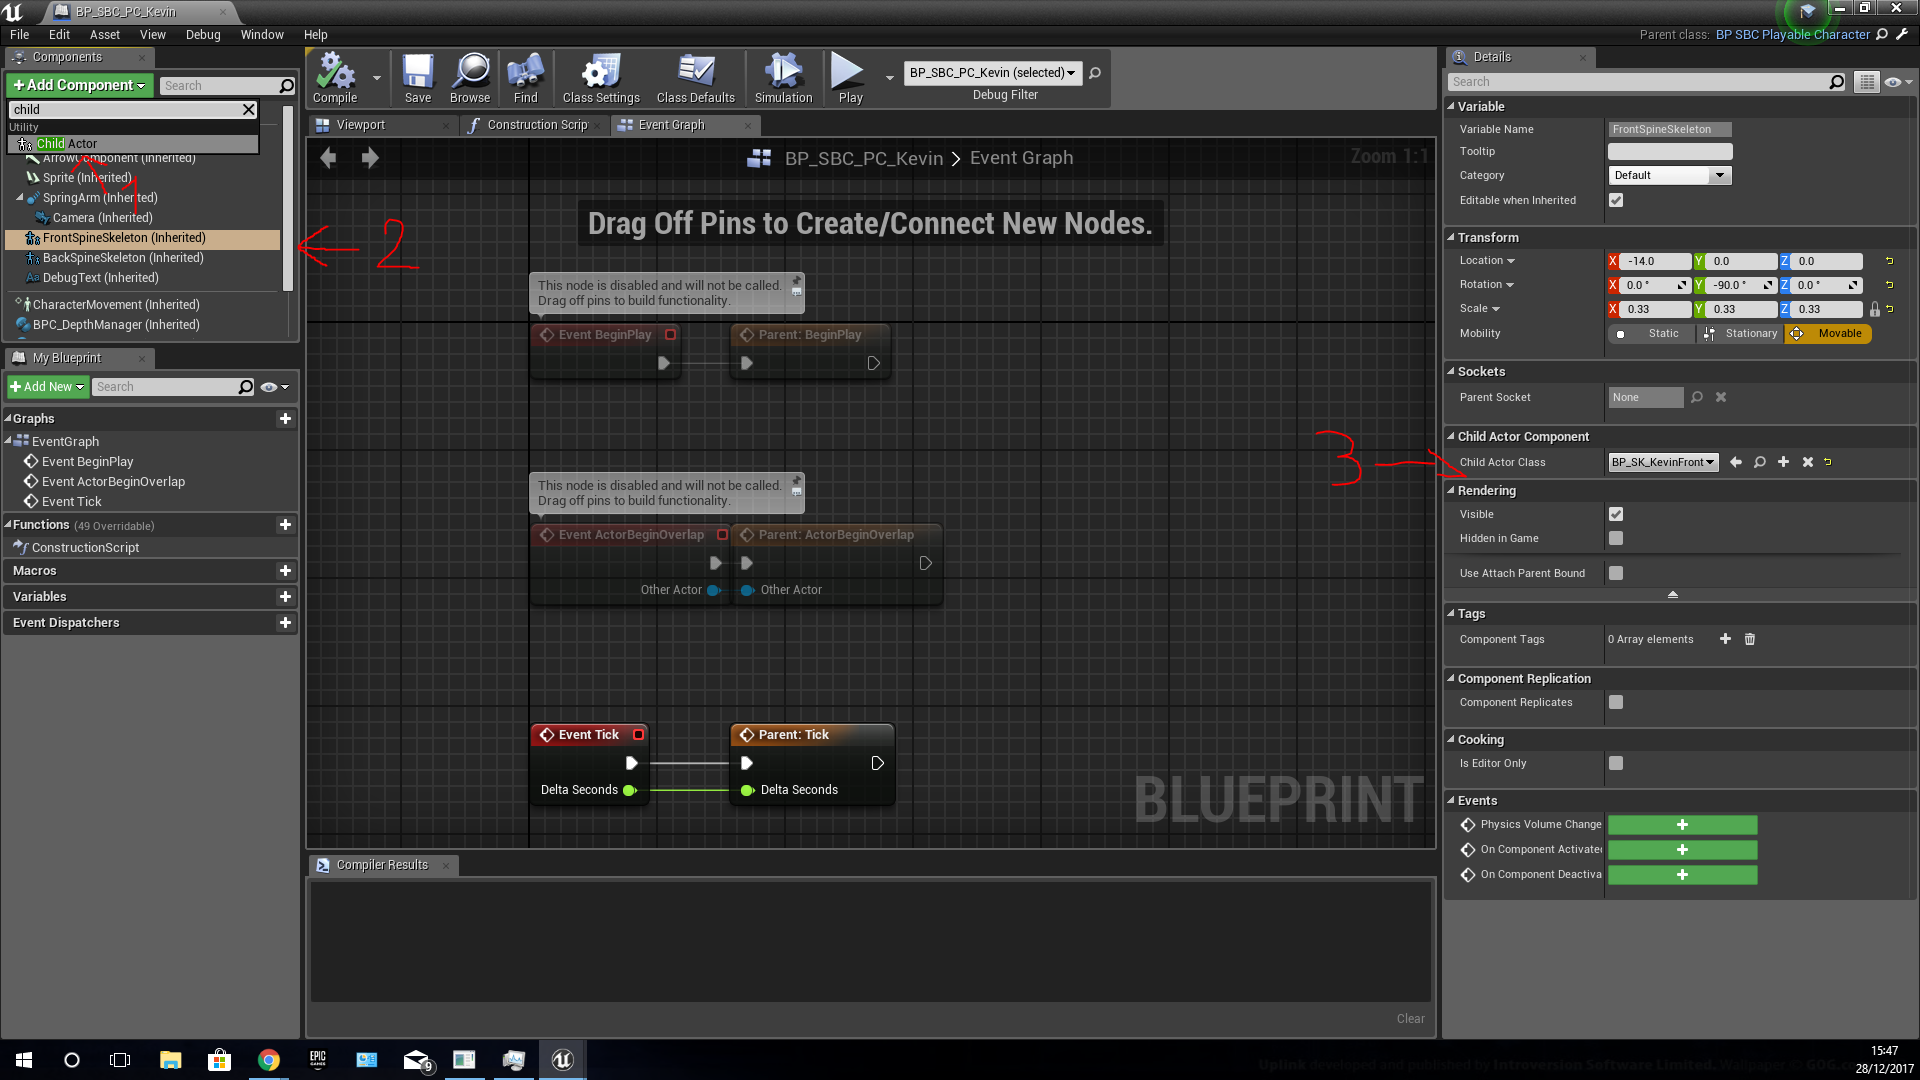Find debug object in level
The width and height of the screenshot is (1920, 1080).
pyautogui.click(x=1095, y=73)
